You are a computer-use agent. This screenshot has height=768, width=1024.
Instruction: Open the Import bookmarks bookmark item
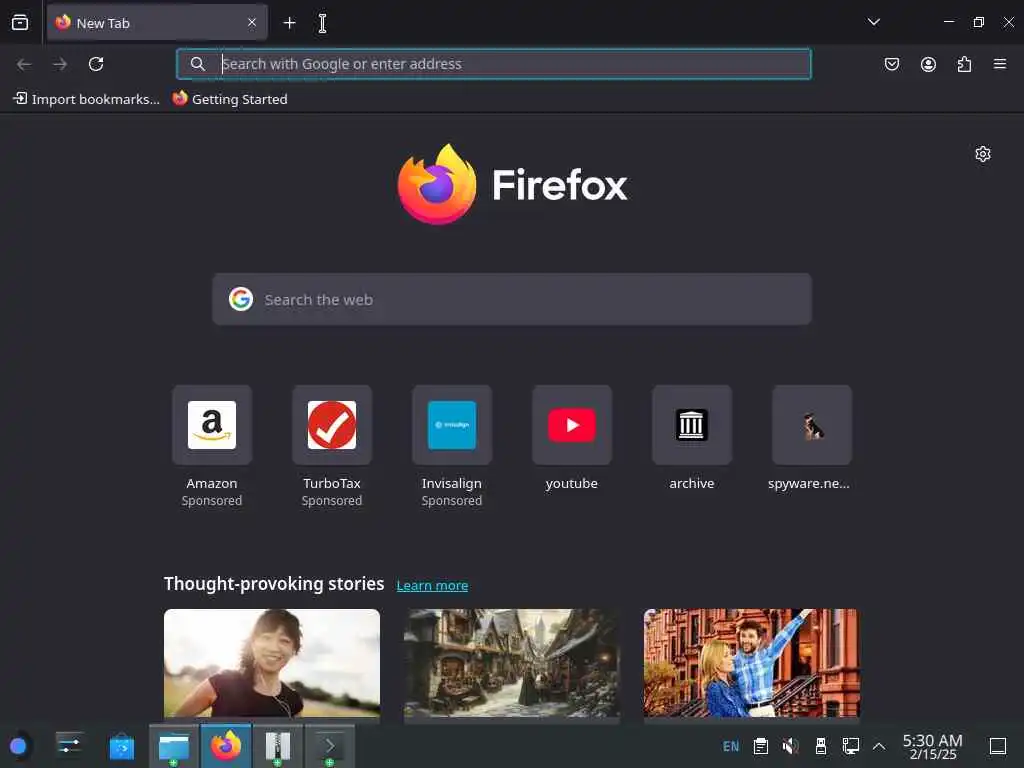pyautogui.click(x=86, y=99)
